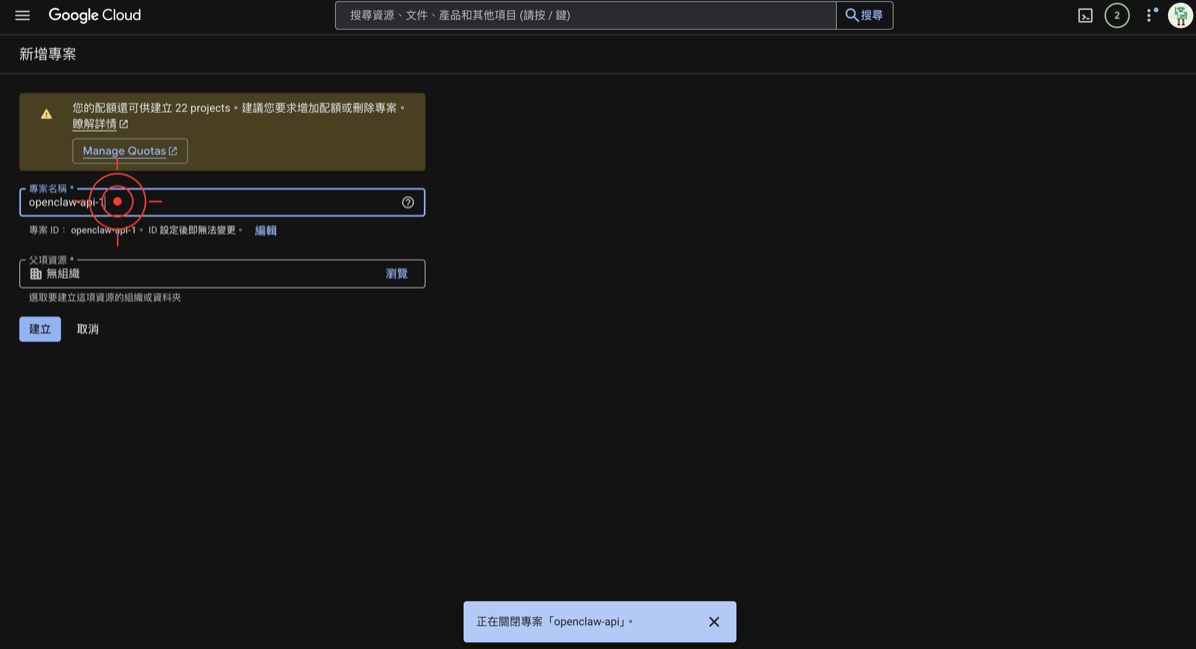Activate Cloud Shell terminal
This screenshot has width=1196, height=649.
(x=1086, y=15)
